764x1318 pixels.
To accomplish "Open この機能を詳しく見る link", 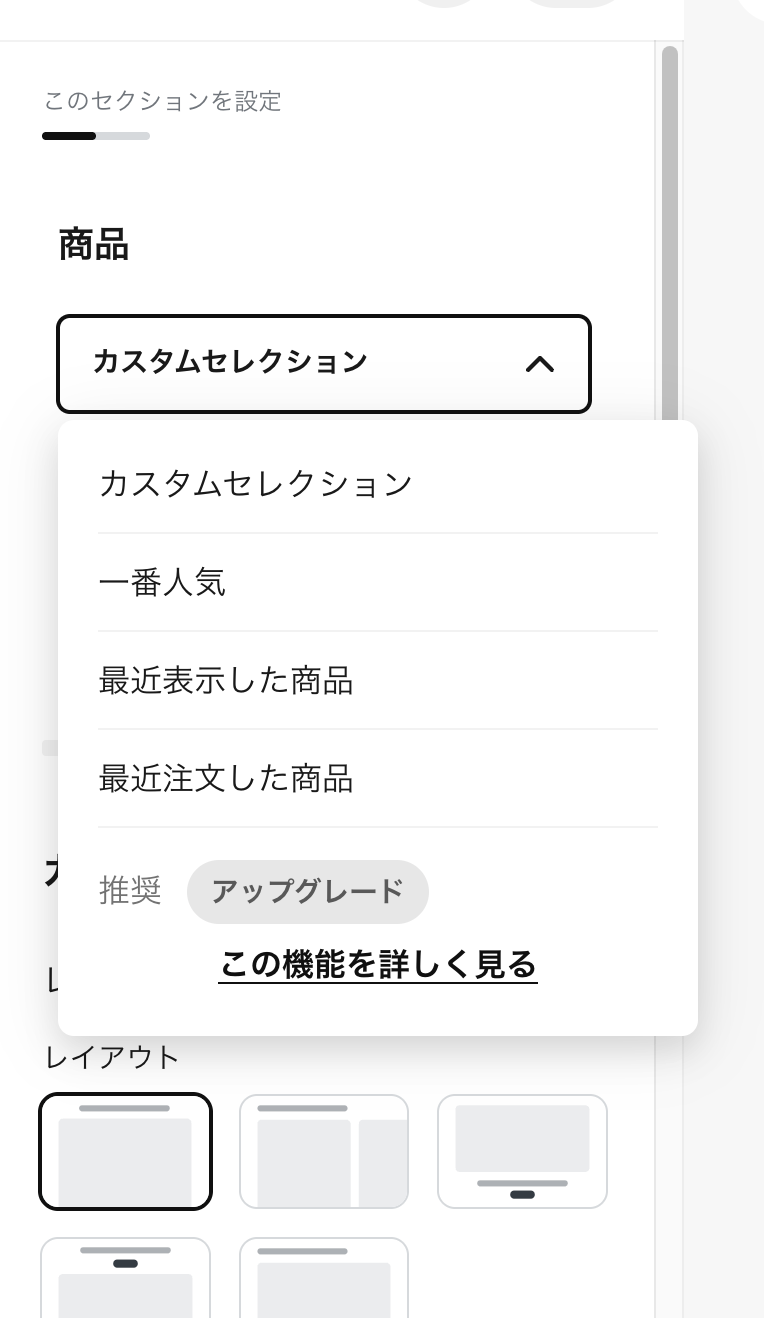I will point(377,966).
